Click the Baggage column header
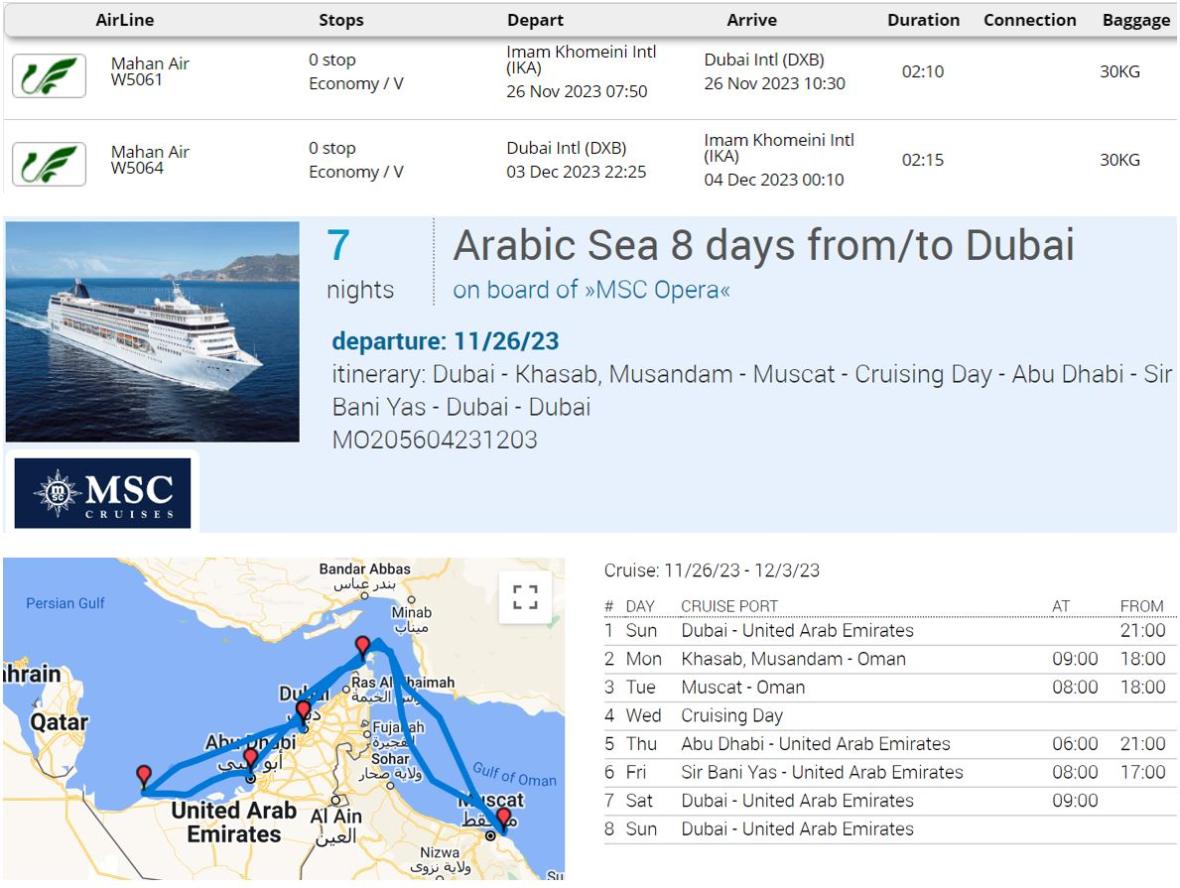The image size is (1180, 888). (1135, 20)
